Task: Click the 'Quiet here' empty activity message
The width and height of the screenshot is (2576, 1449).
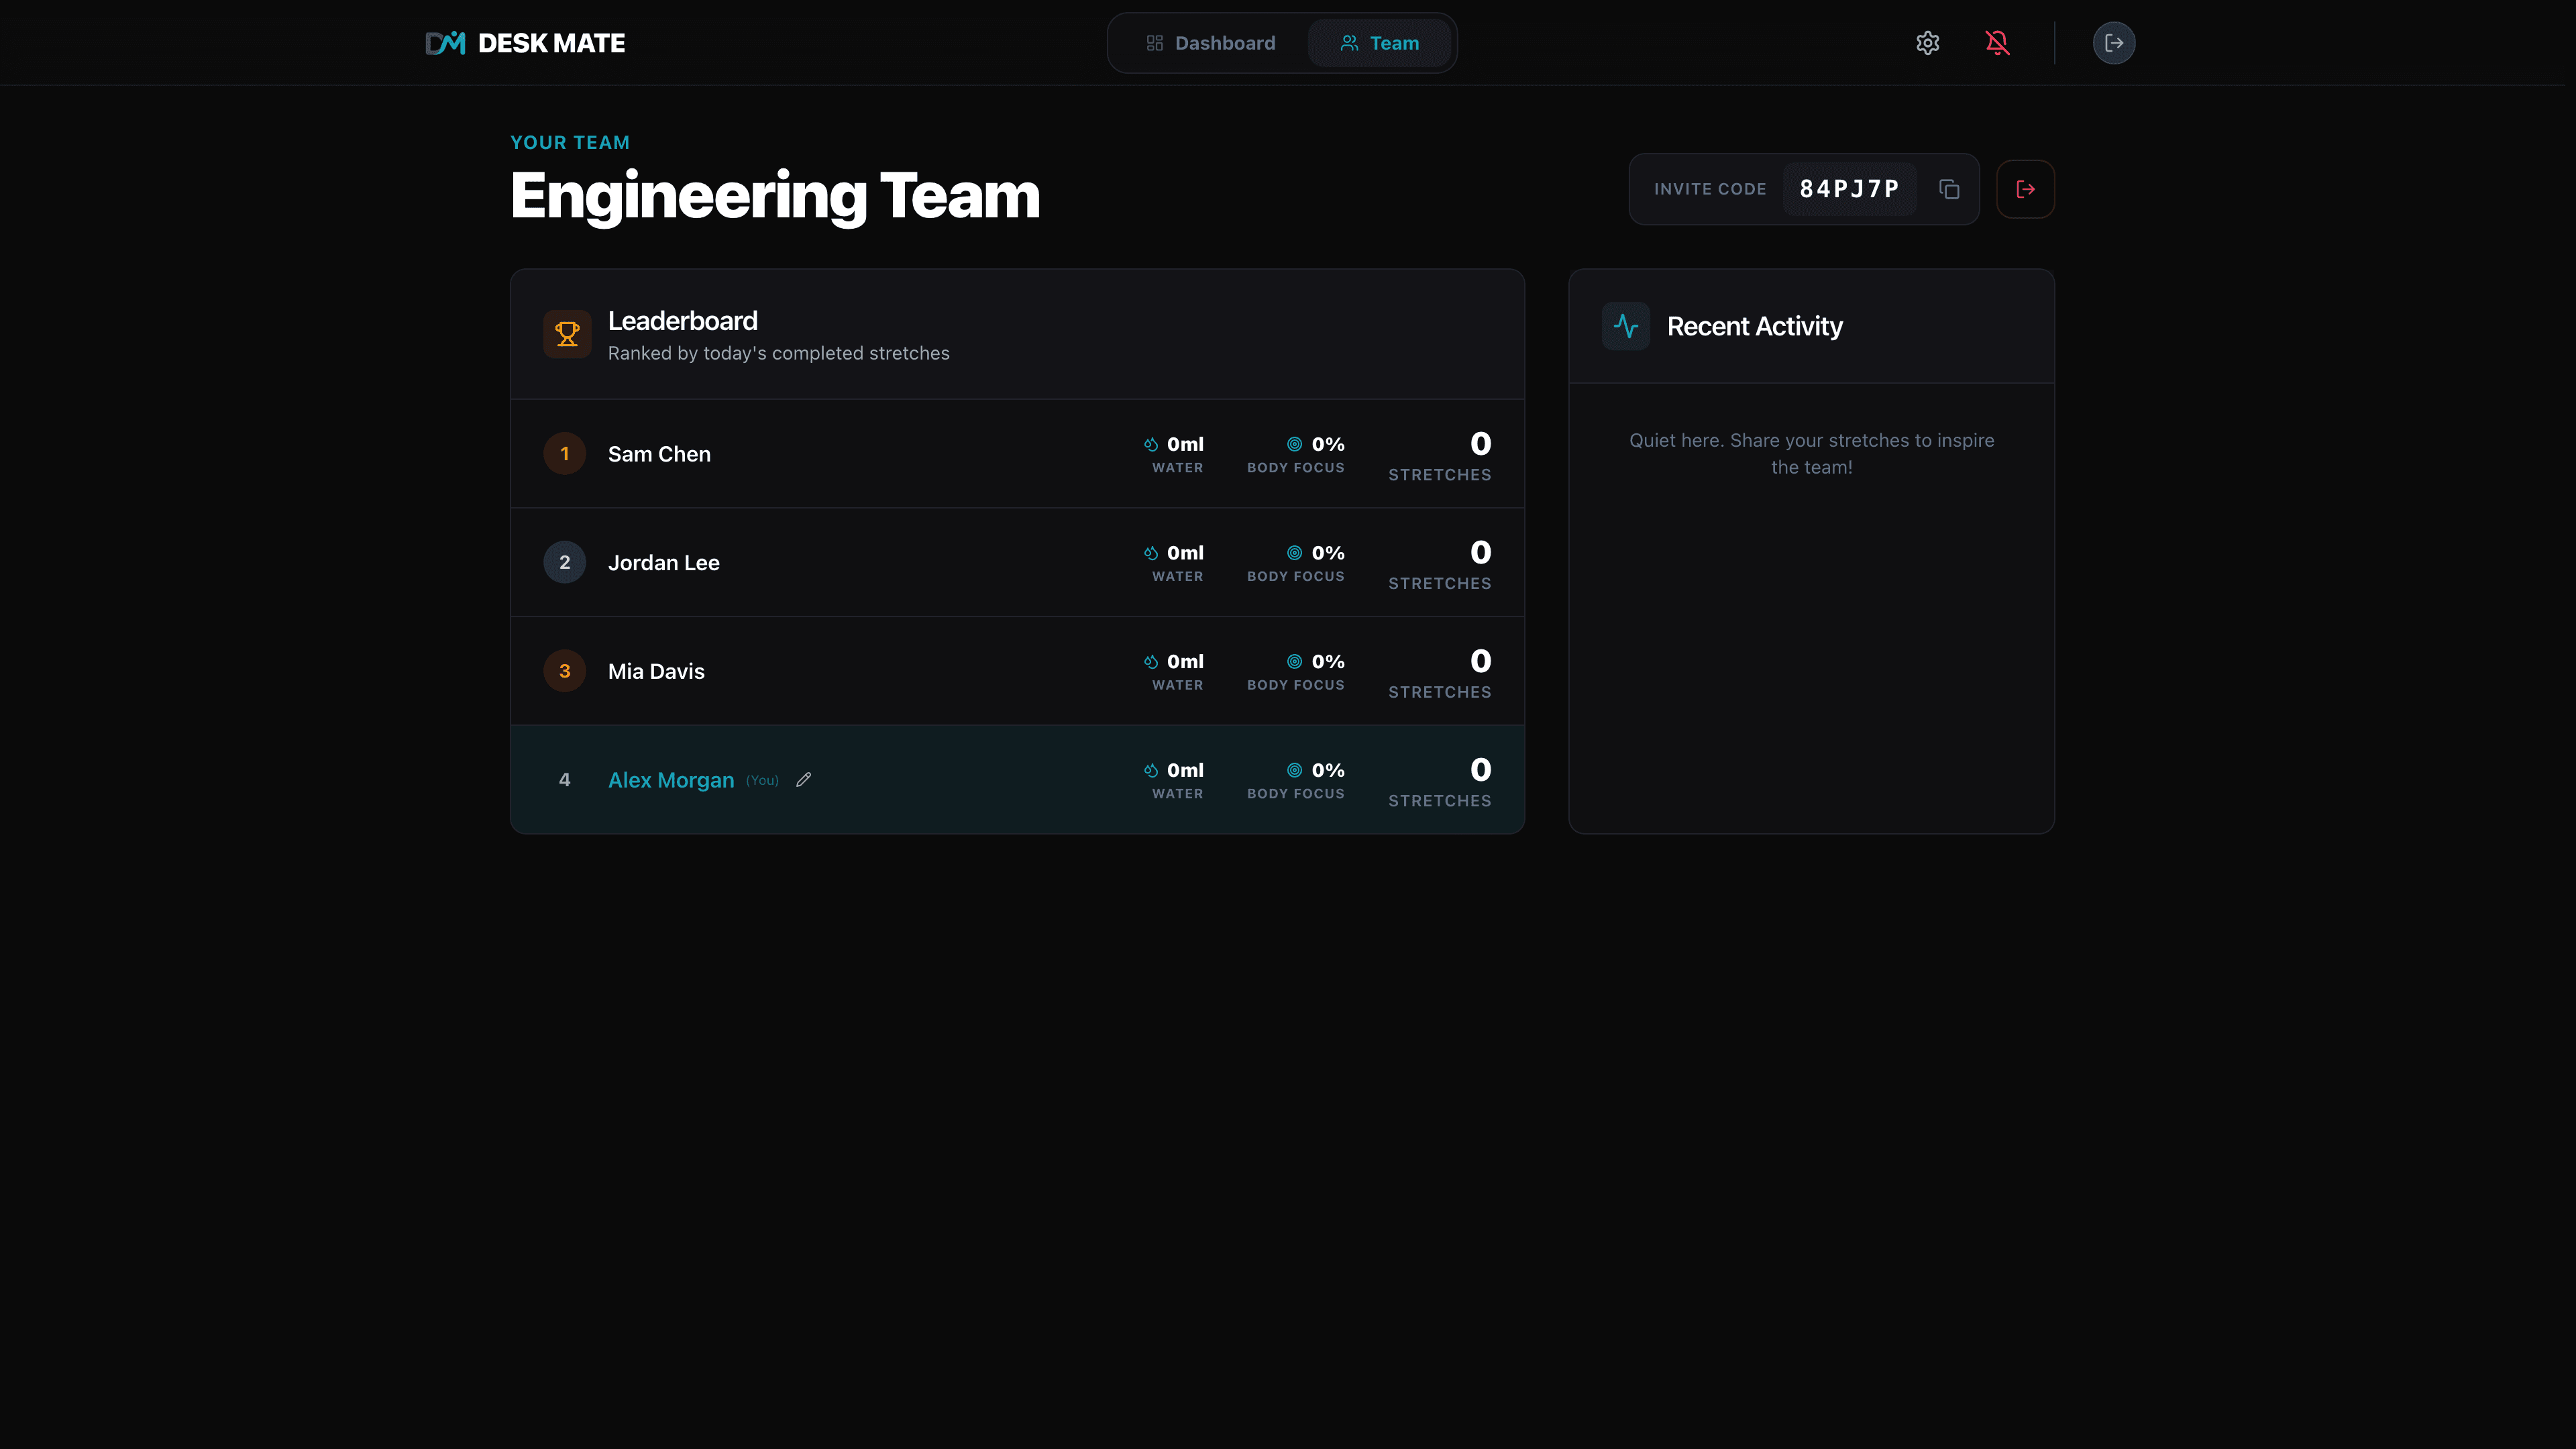Action: 1811,454
